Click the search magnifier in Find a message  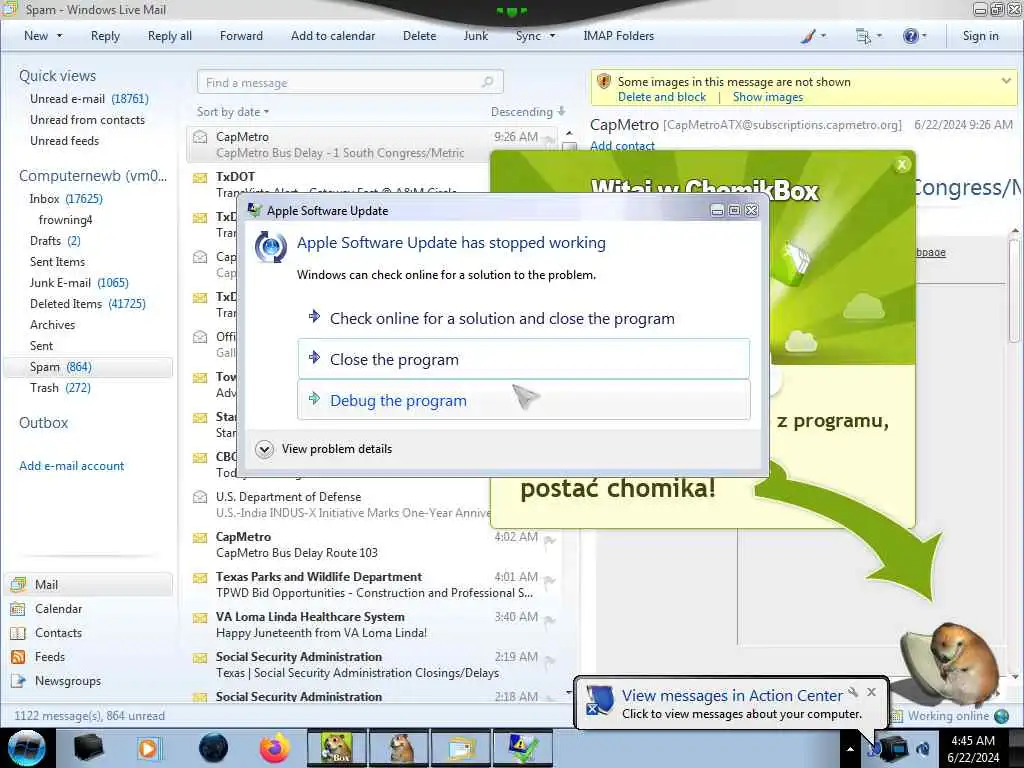click(x=487, y=82)
